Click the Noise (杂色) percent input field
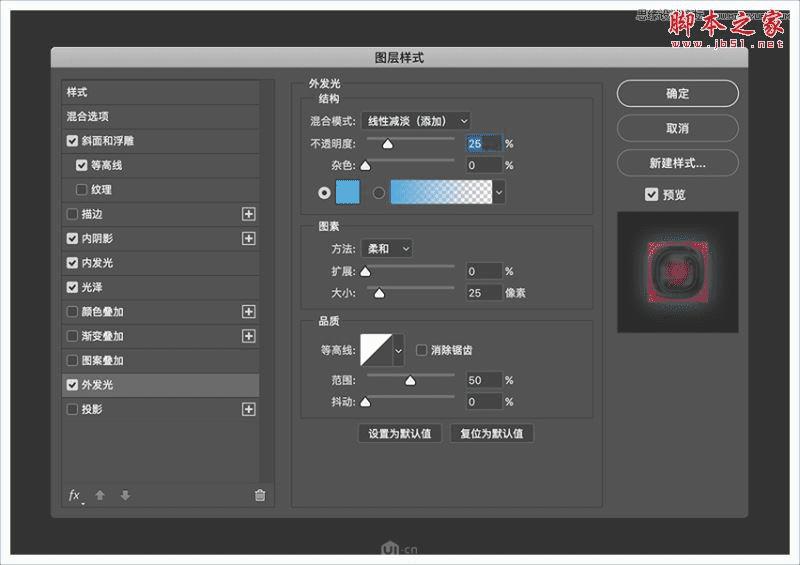 tap(484, 165)
